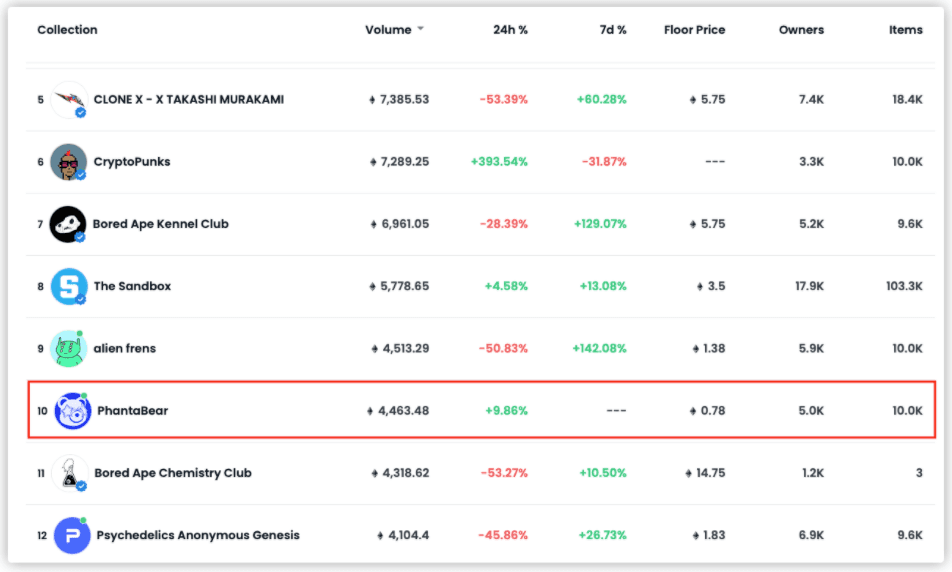Sort by the Items column header
This screenshot has height=572, width=952.
(x=905, y=30)
